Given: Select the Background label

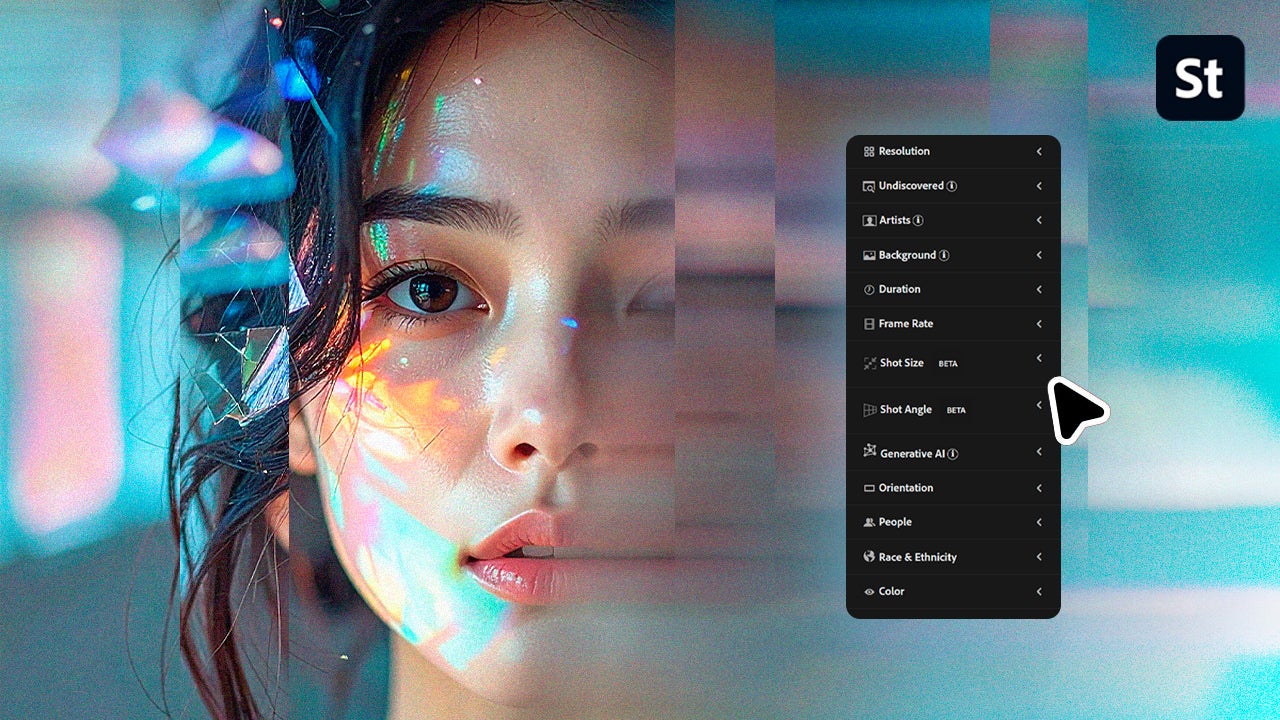Looking at the screenshot, I should (x=907, y=255).
